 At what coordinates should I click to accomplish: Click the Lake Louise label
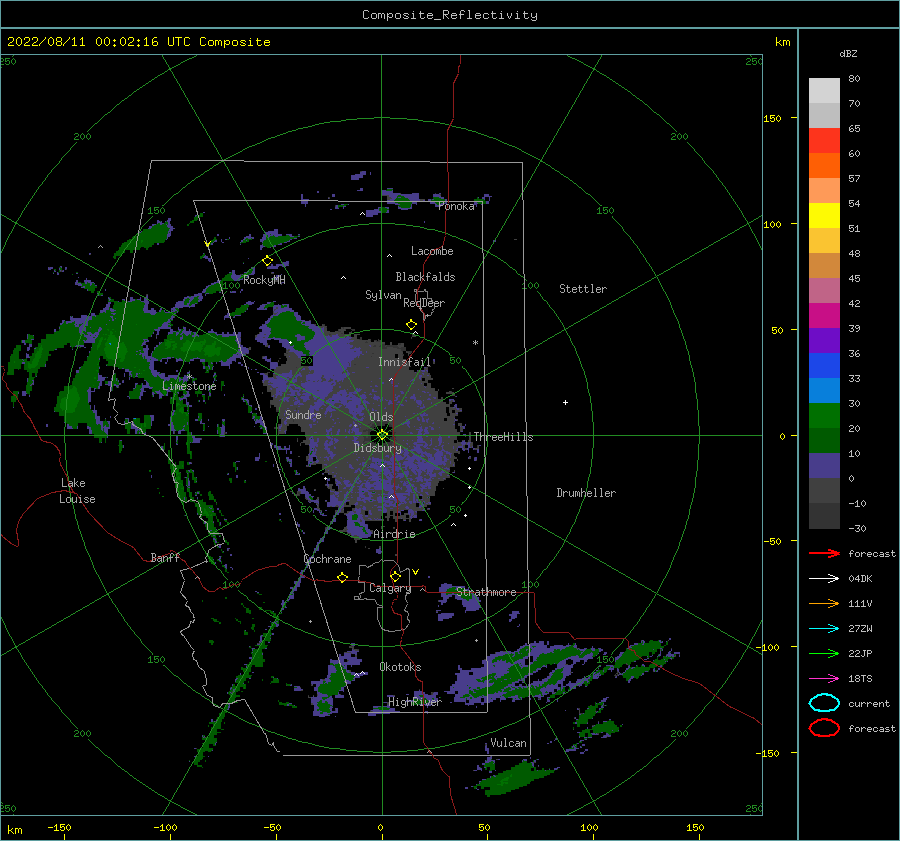click(x=77, y=491)
